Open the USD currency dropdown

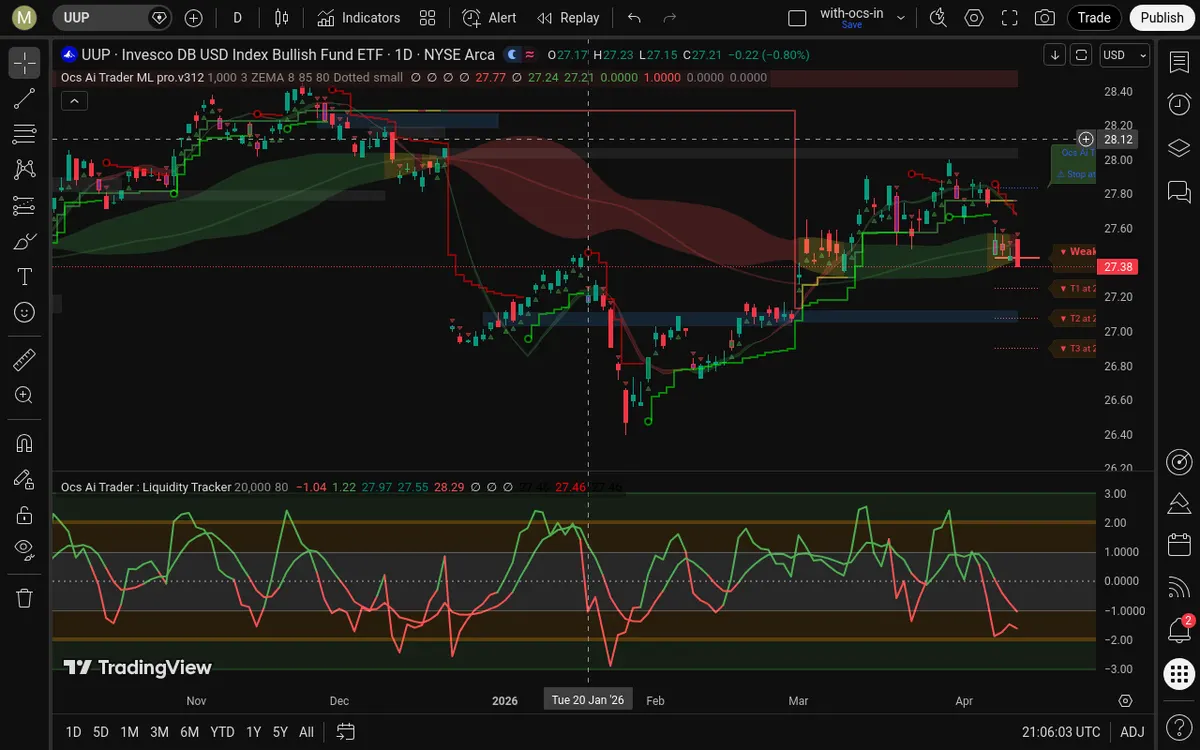pyautogui.click(x=1124, y=55)
